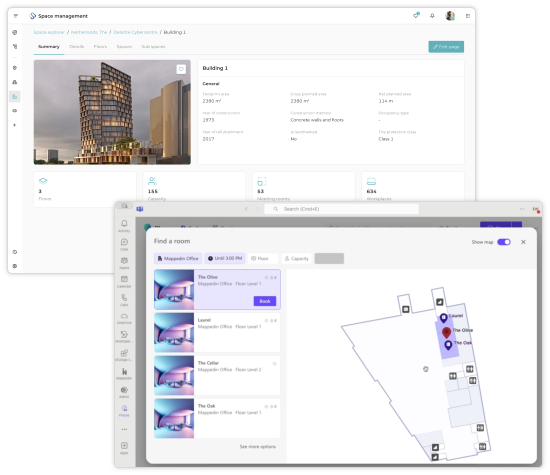Viewport: 550px width, 475px height.
Task: Open the Space management hamburger menu
Action: point(16,16)
